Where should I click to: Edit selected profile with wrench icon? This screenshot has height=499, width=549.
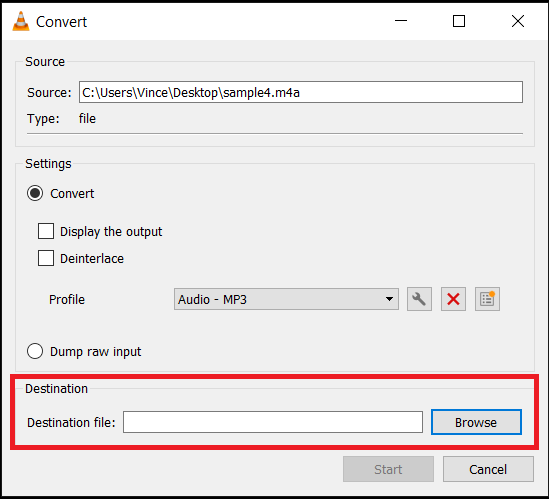click(419, 299)
